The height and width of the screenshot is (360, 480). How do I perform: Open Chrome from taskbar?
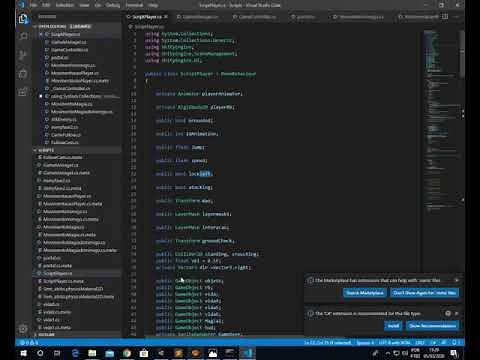[x=127, y=353]
